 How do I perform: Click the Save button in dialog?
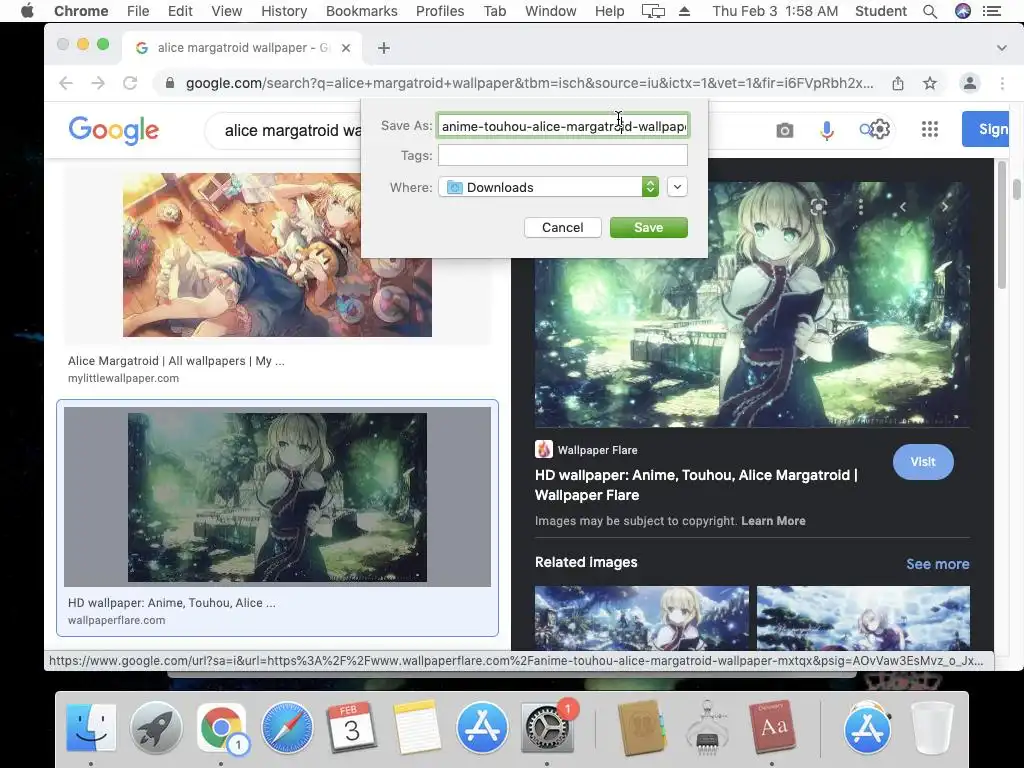coord(648,227)
